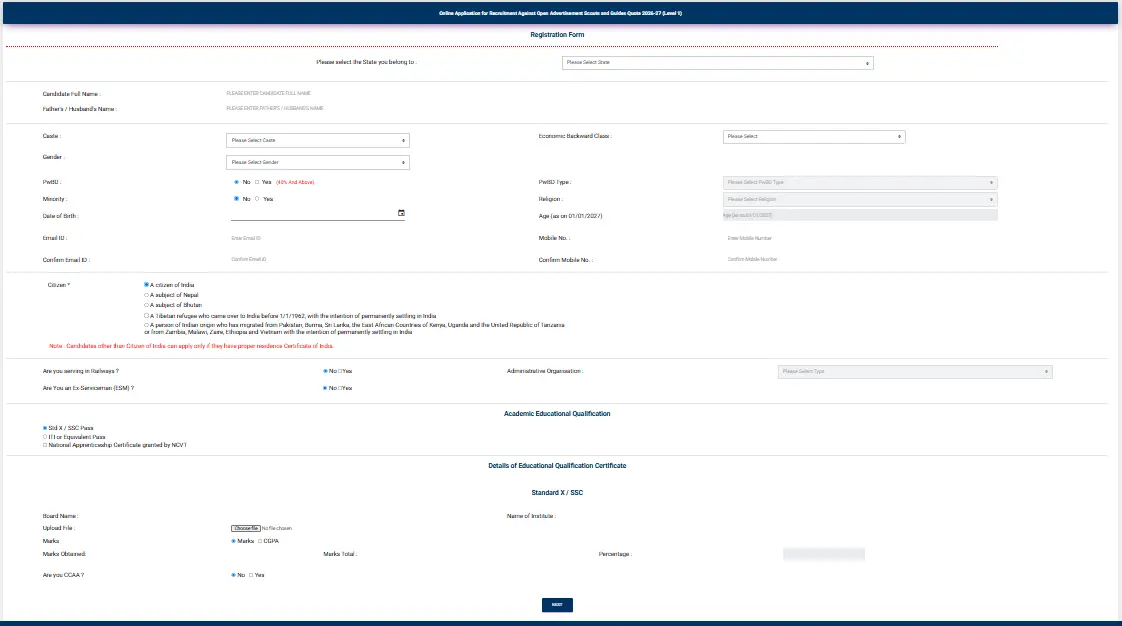Open the Date of Birth calendar icon
The image size is (1122, 626).
401,213
